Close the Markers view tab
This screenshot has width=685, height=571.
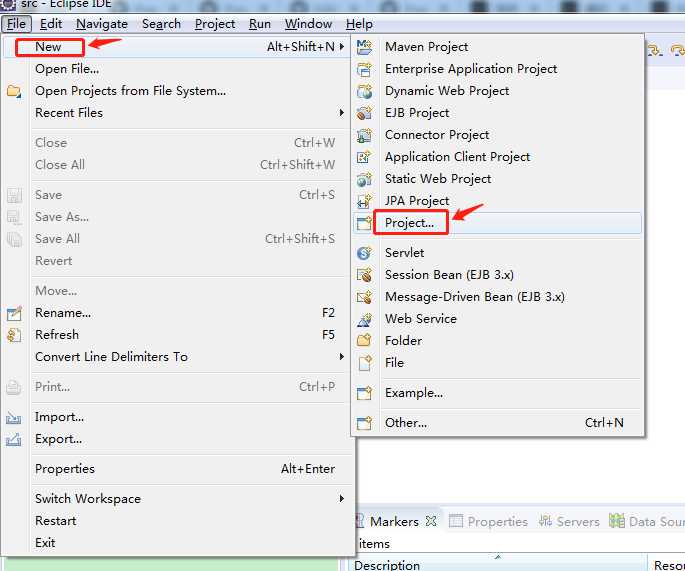(431, 521)
